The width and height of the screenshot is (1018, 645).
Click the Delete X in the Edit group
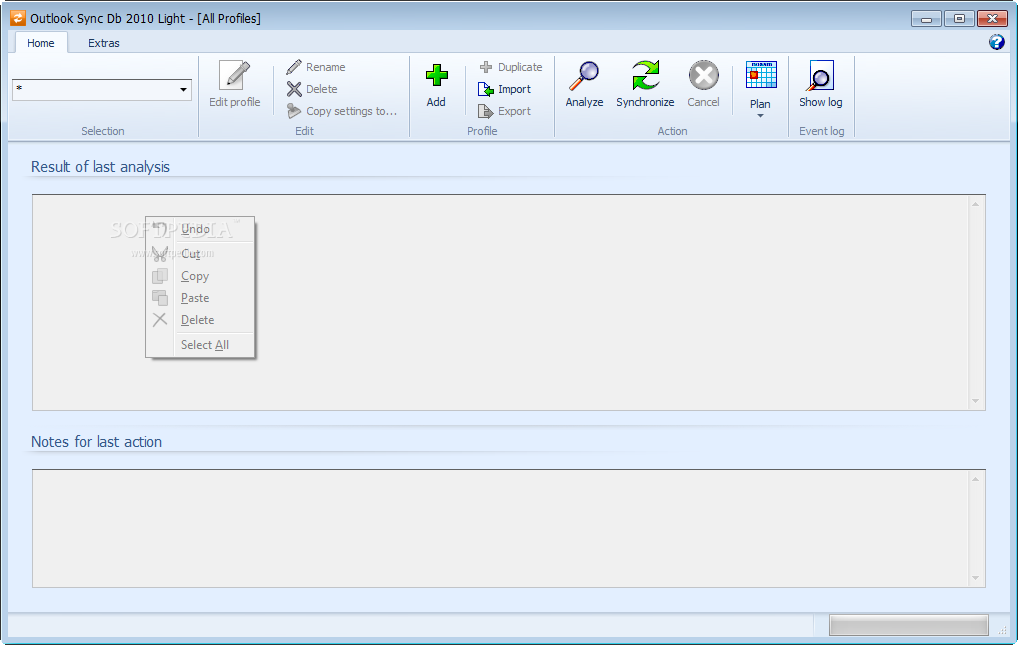[x=294, y=89]
